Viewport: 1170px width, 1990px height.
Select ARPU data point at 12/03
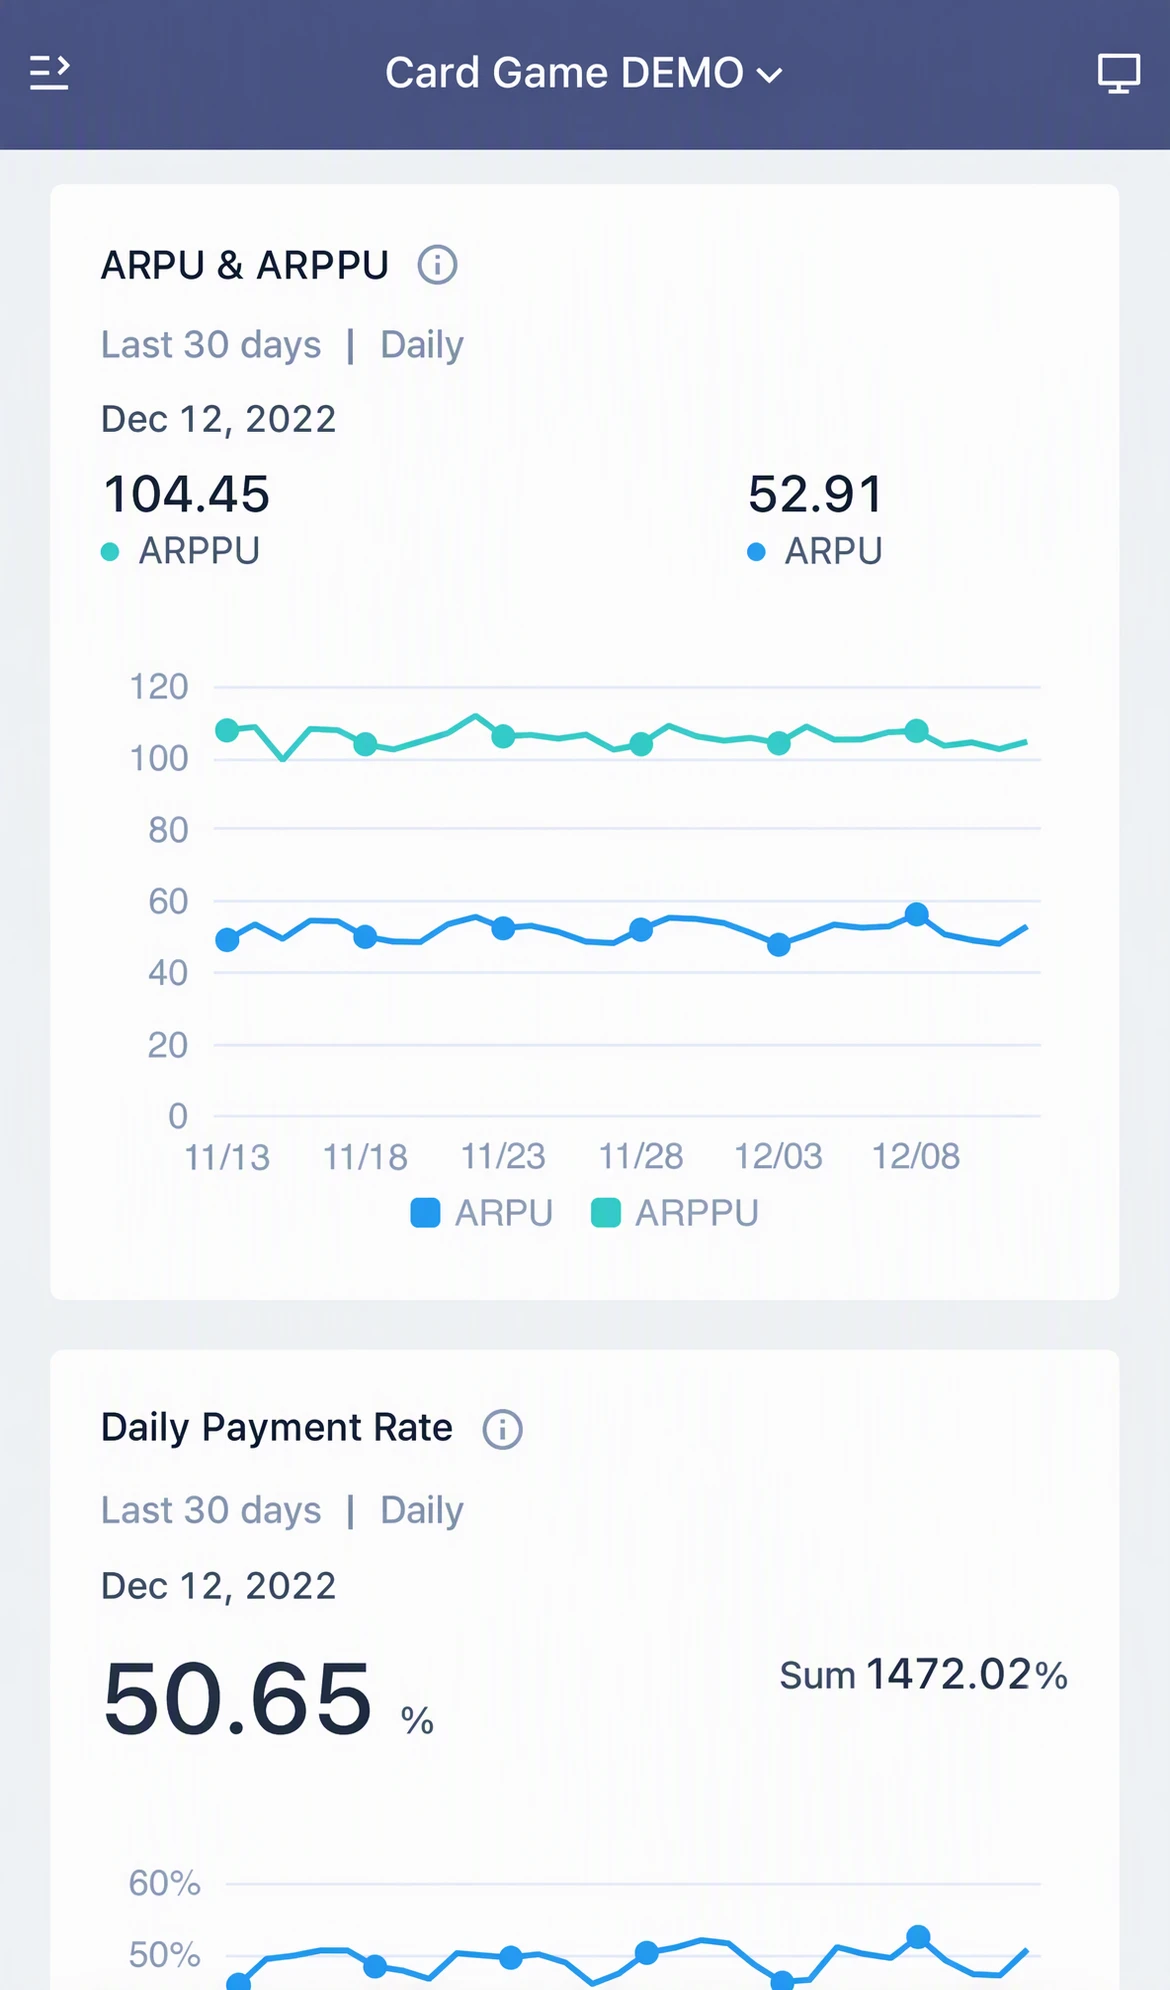(779, 944)
